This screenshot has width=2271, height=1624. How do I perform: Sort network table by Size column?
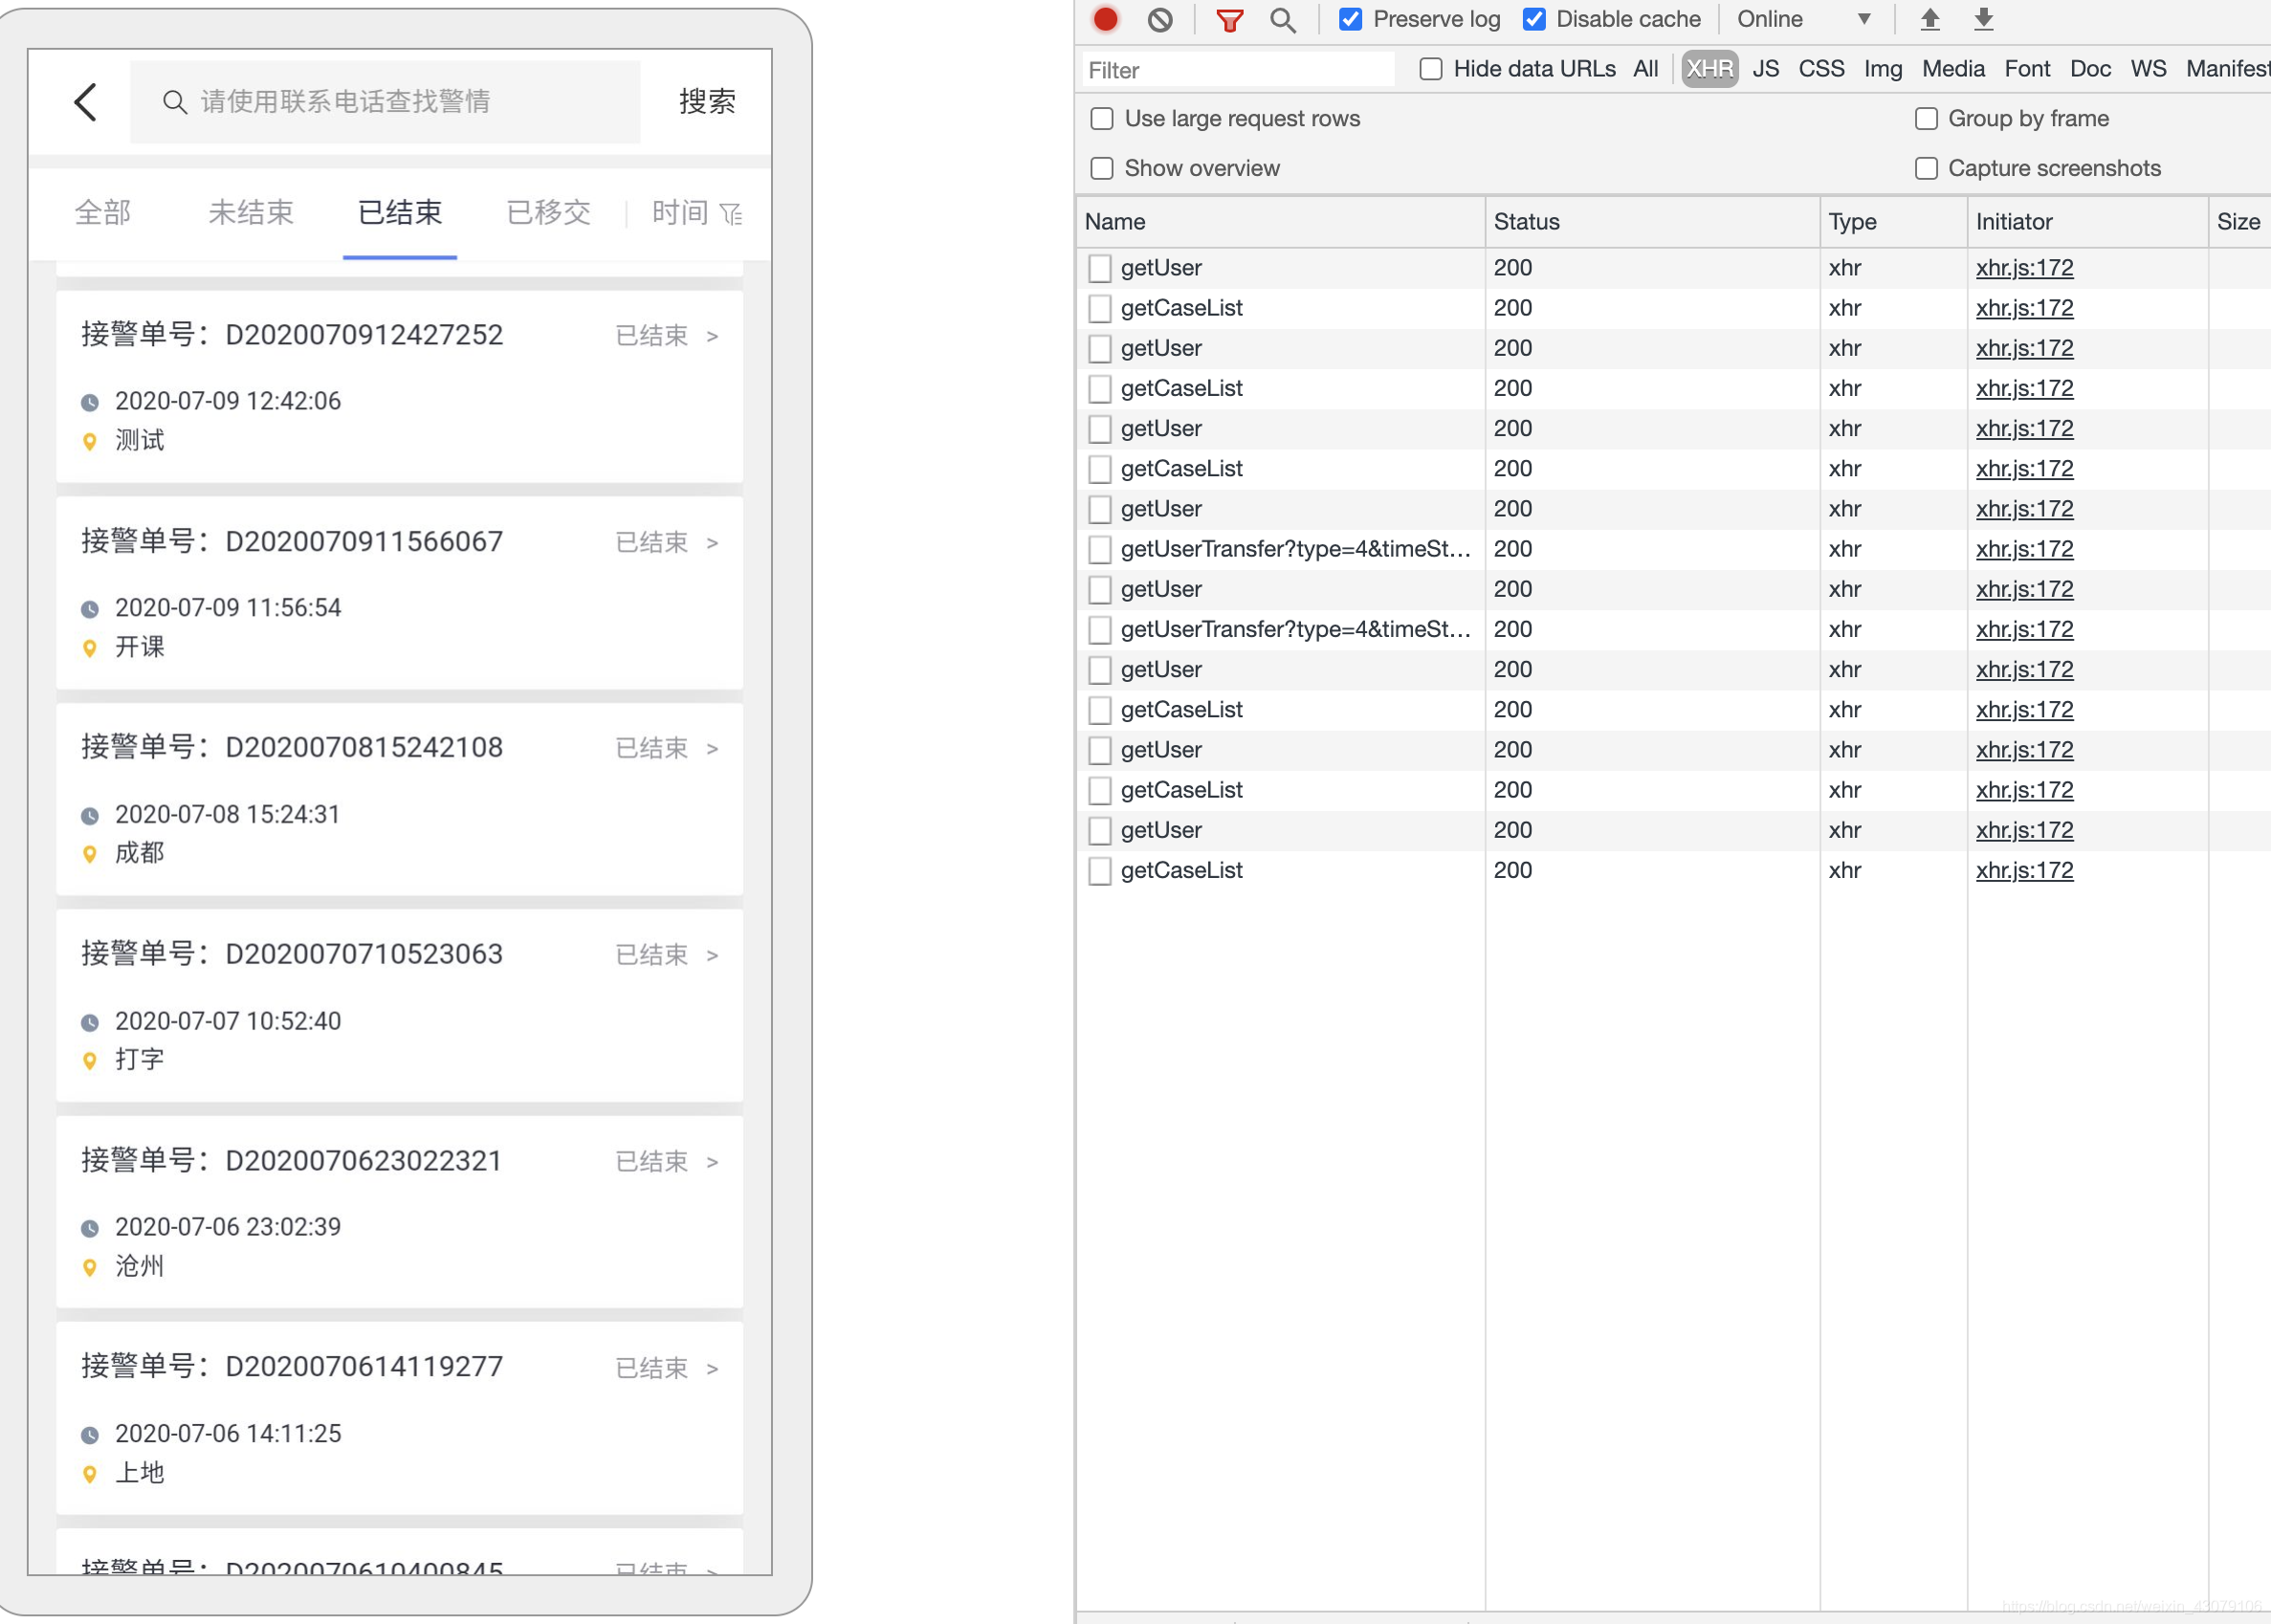coord(2239,222)
